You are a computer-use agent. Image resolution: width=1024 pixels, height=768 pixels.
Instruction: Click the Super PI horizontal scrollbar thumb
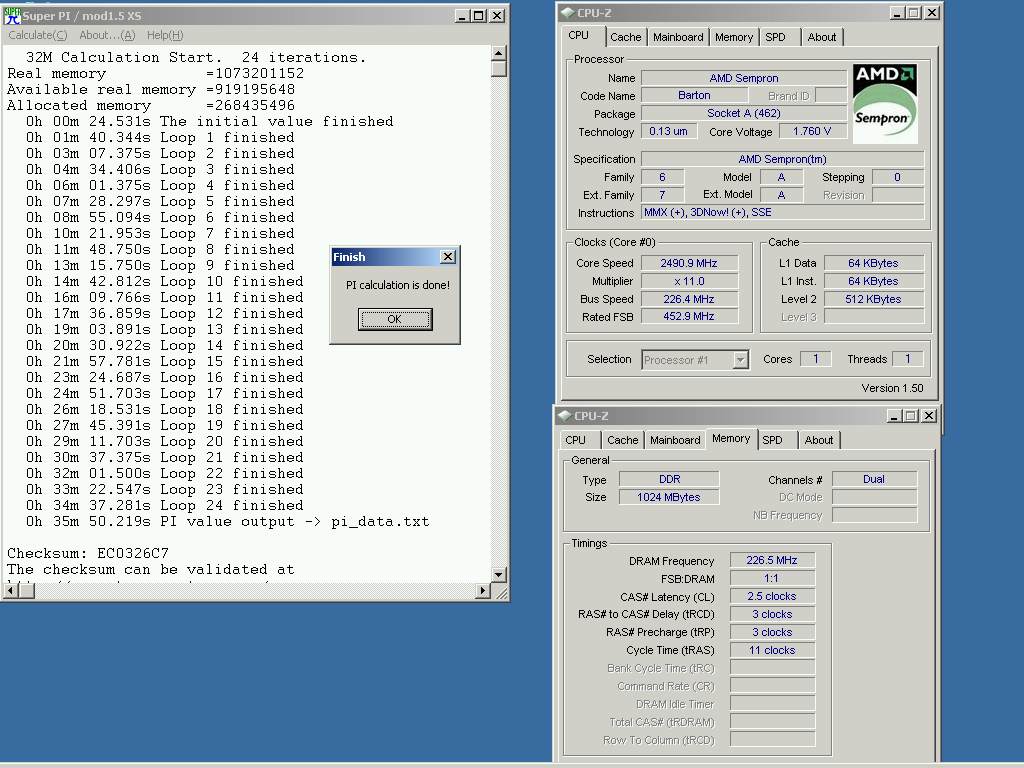click(26, 591)
